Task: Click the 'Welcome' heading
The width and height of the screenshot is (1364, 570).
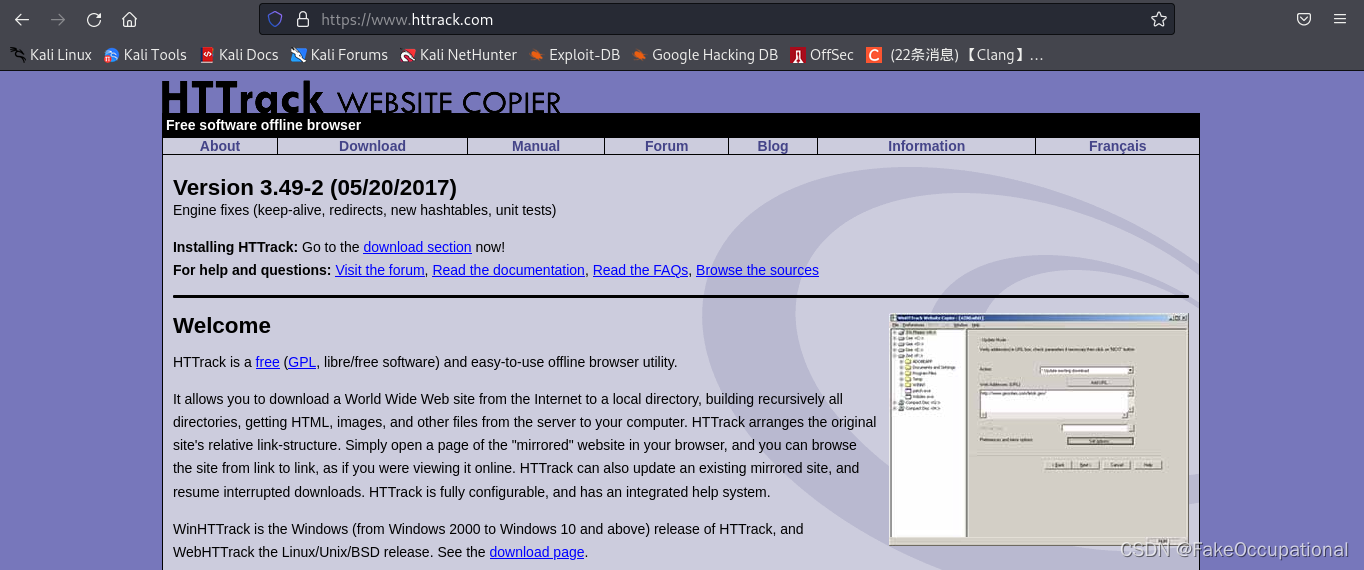Action: point(222,326)
